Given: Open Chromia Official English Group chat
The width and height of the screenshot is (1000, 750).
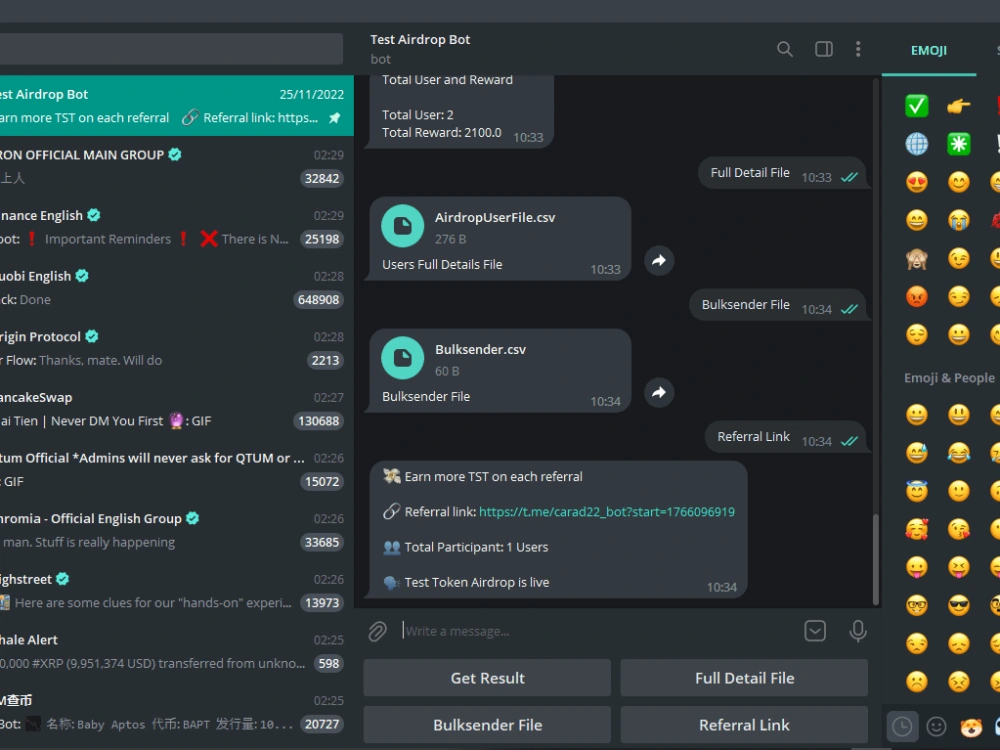Looking at the screenshot, I should (177, 529).
